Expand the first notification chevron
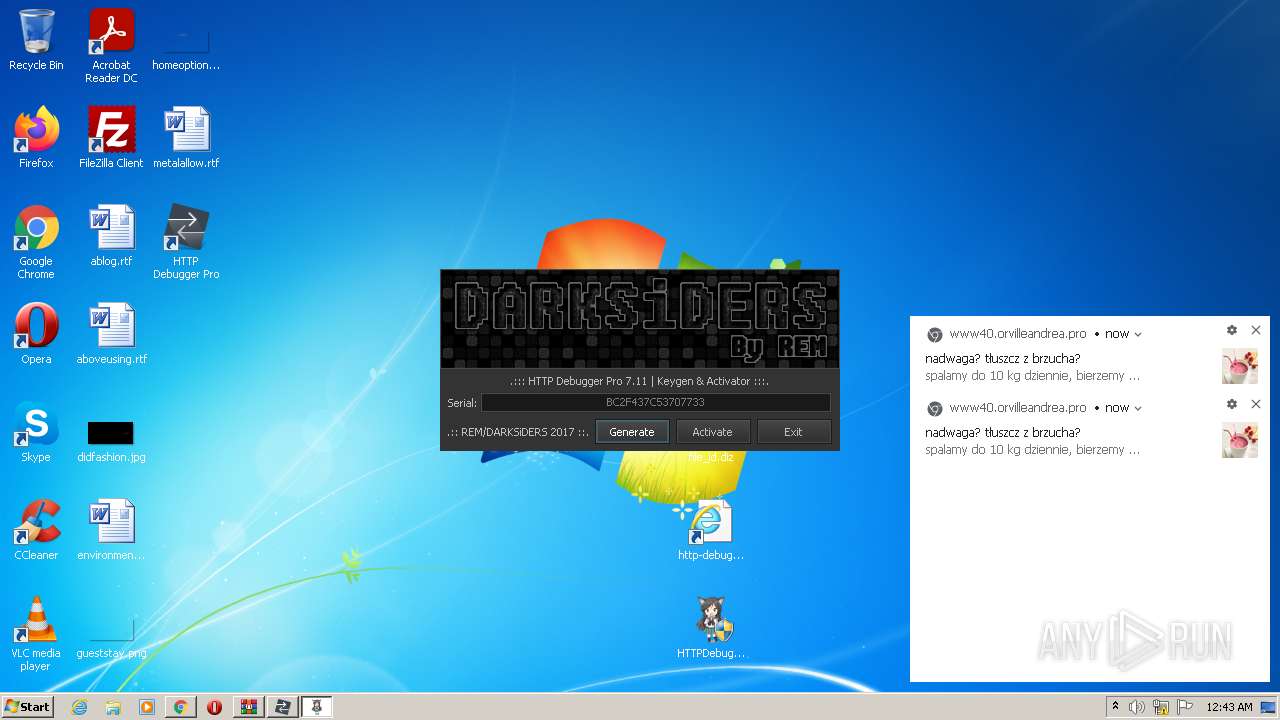 point(1138,335)
